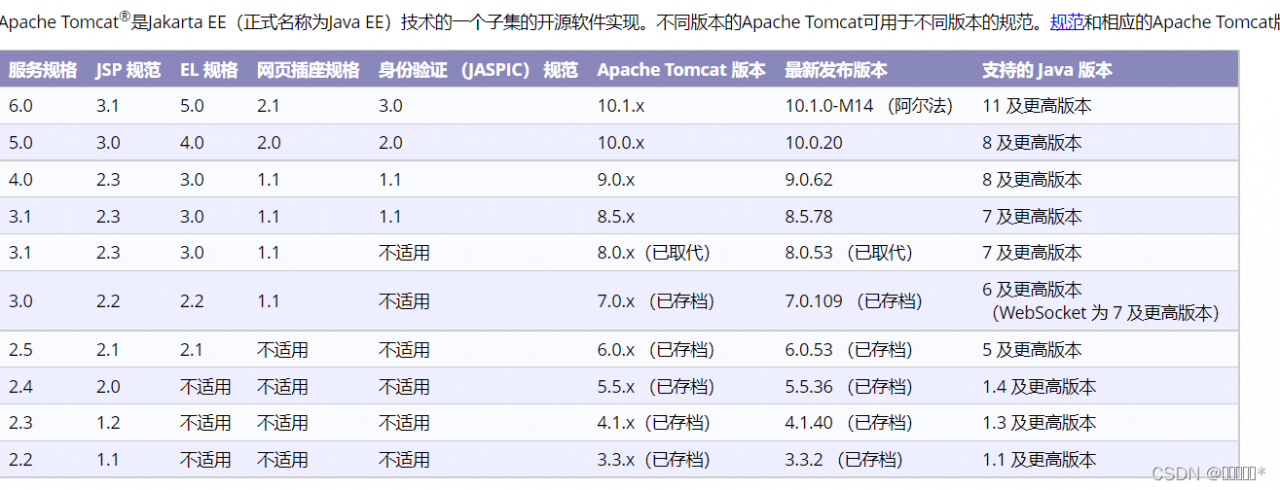The width and height of the screenshot is (1280, 490).
Task: Click servlet spec 2.3 in the 4.1.x row
Action: [21, 423]
